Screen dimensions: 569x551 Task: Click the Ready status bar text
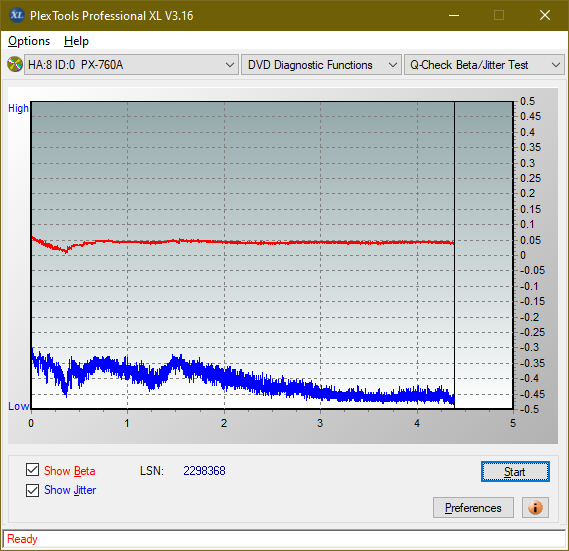[22, 539]
